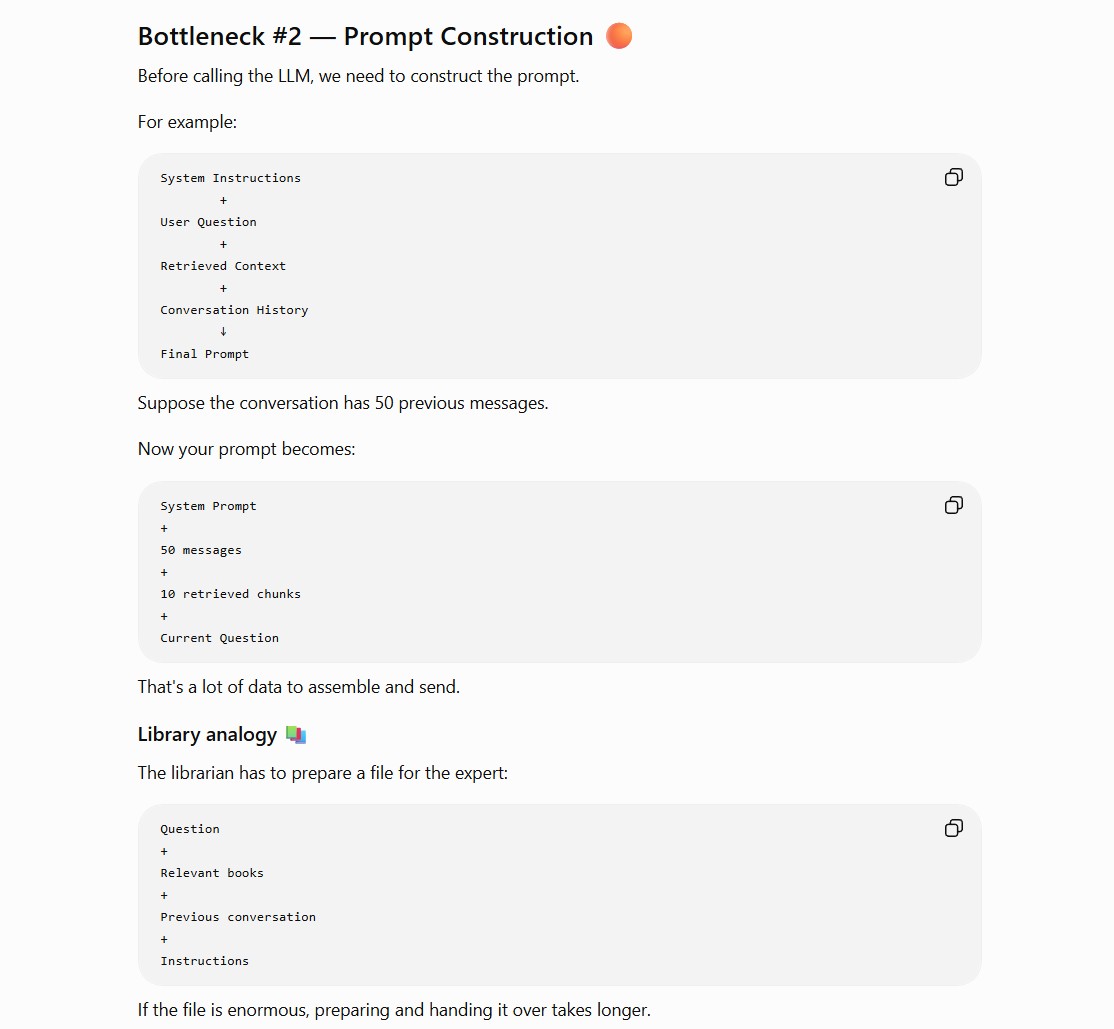Click the 'Previous conversation' code line

click(238, 917)
